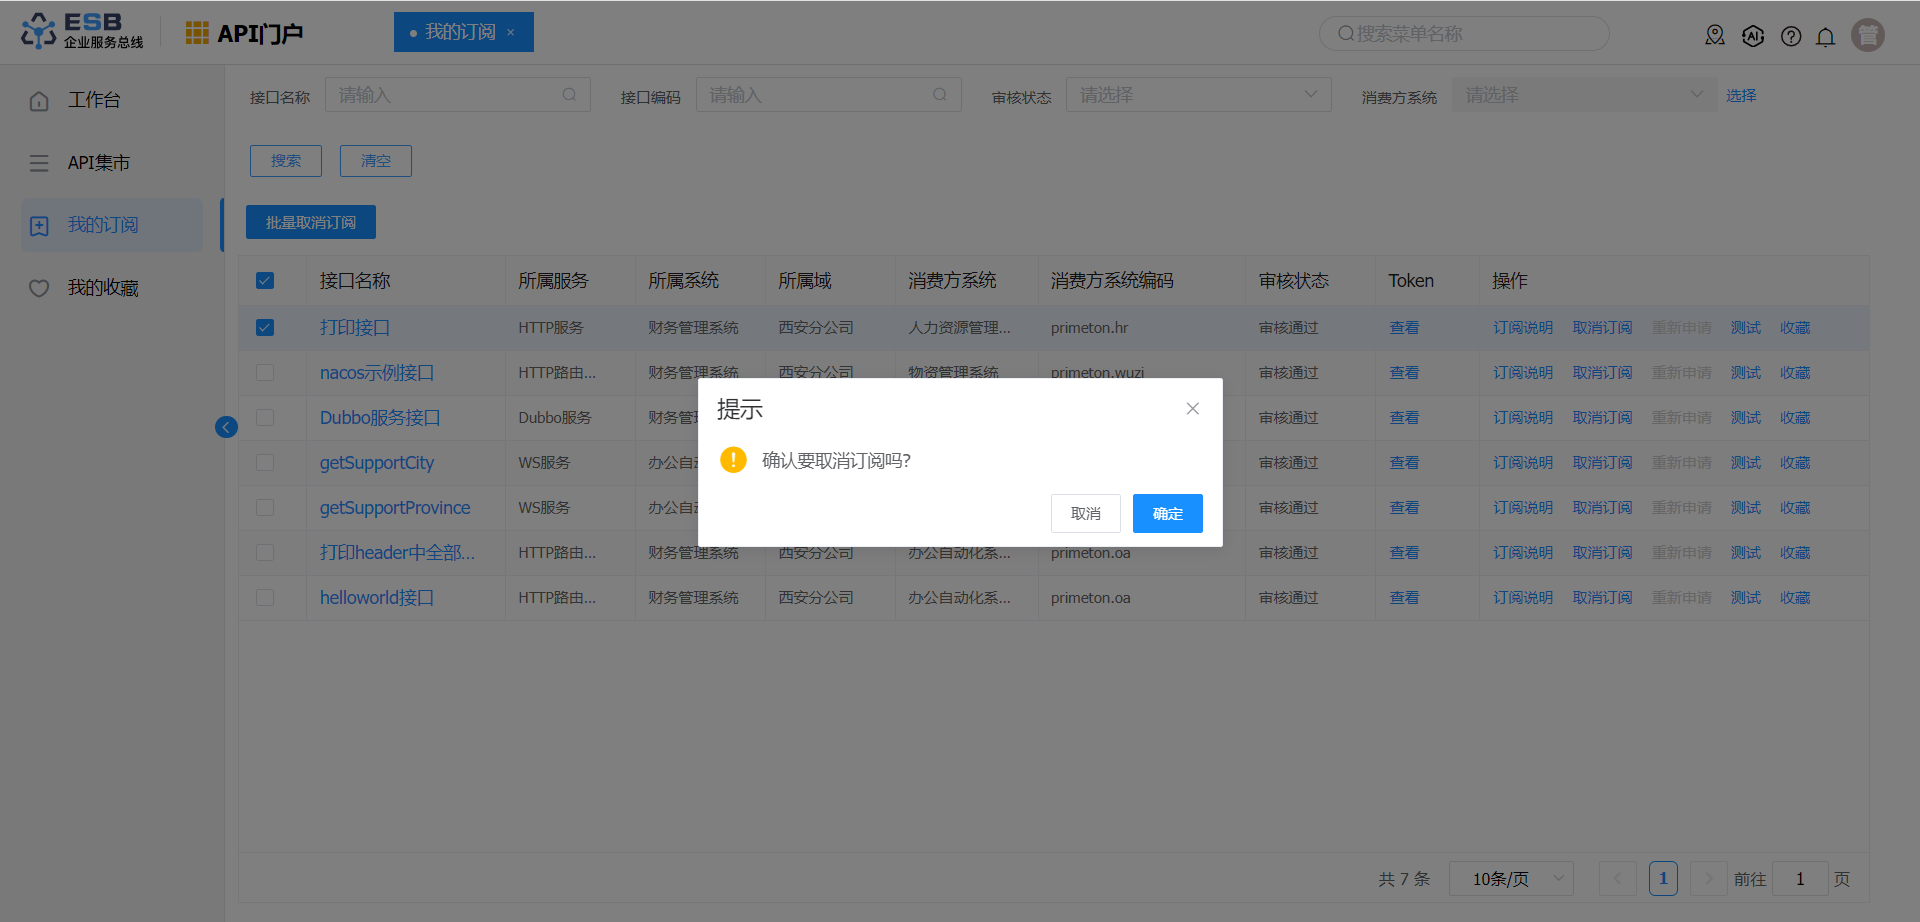Confirm unsubscribe with 确定 button
The image size is (1920, 922).
coord(1167,514)
